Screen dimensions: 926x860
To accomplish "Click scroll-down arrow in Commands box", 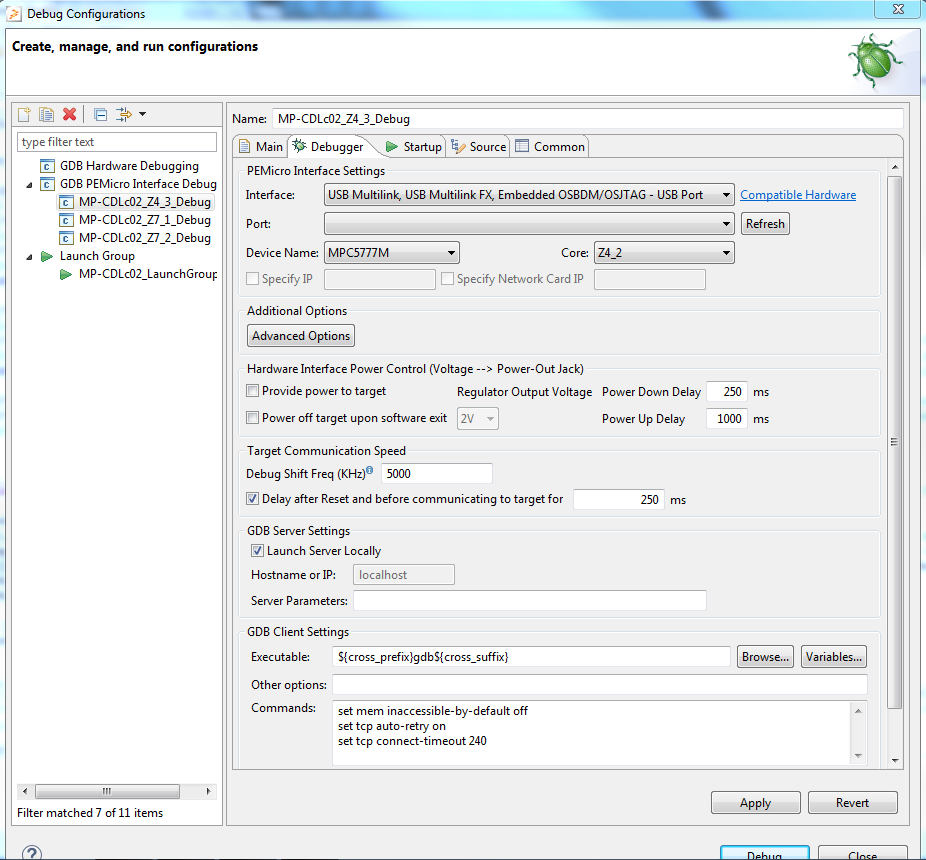I will pyautogui.click(x=858, y=756).
